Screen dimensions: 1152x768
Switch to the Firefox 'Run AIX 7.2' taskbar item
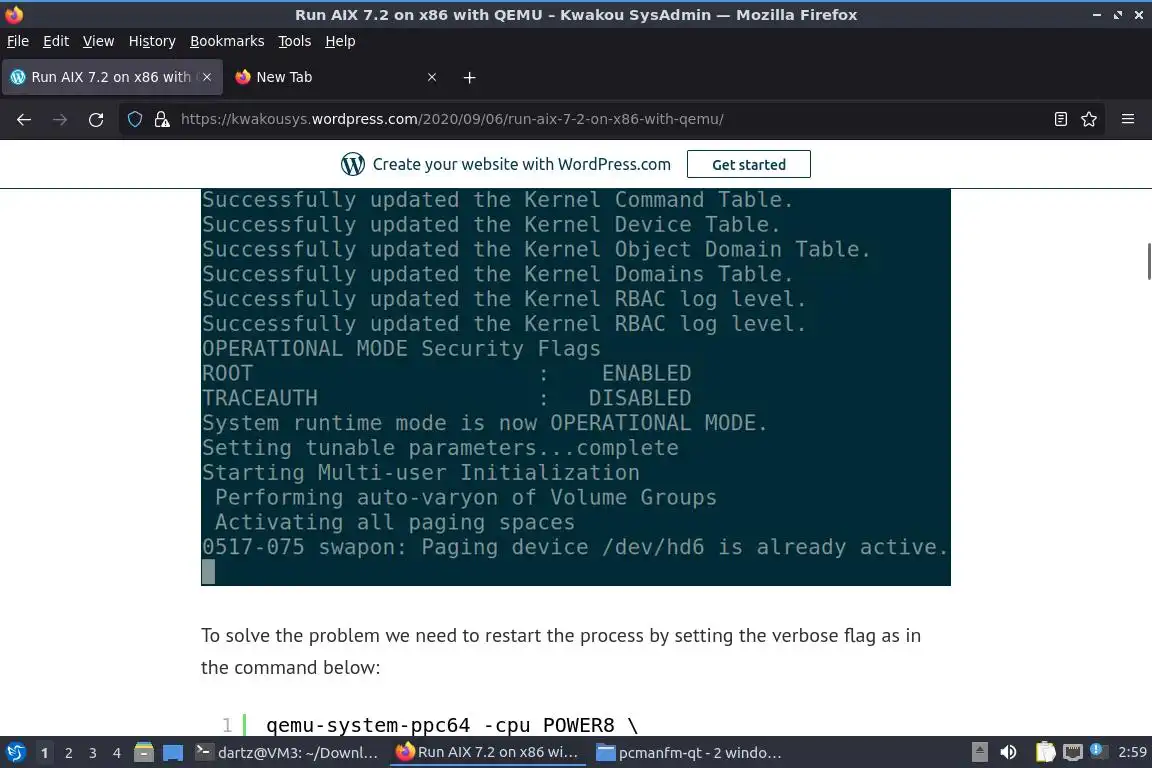pyautogui.click(x=487, y=753)
